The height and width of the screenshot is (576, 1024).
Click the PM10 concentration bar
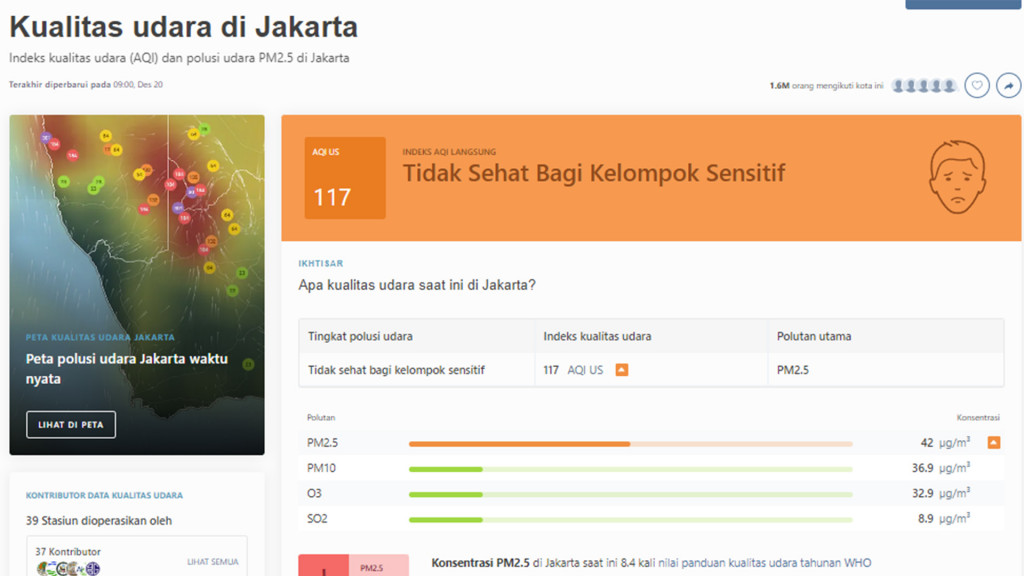[630, 469]
